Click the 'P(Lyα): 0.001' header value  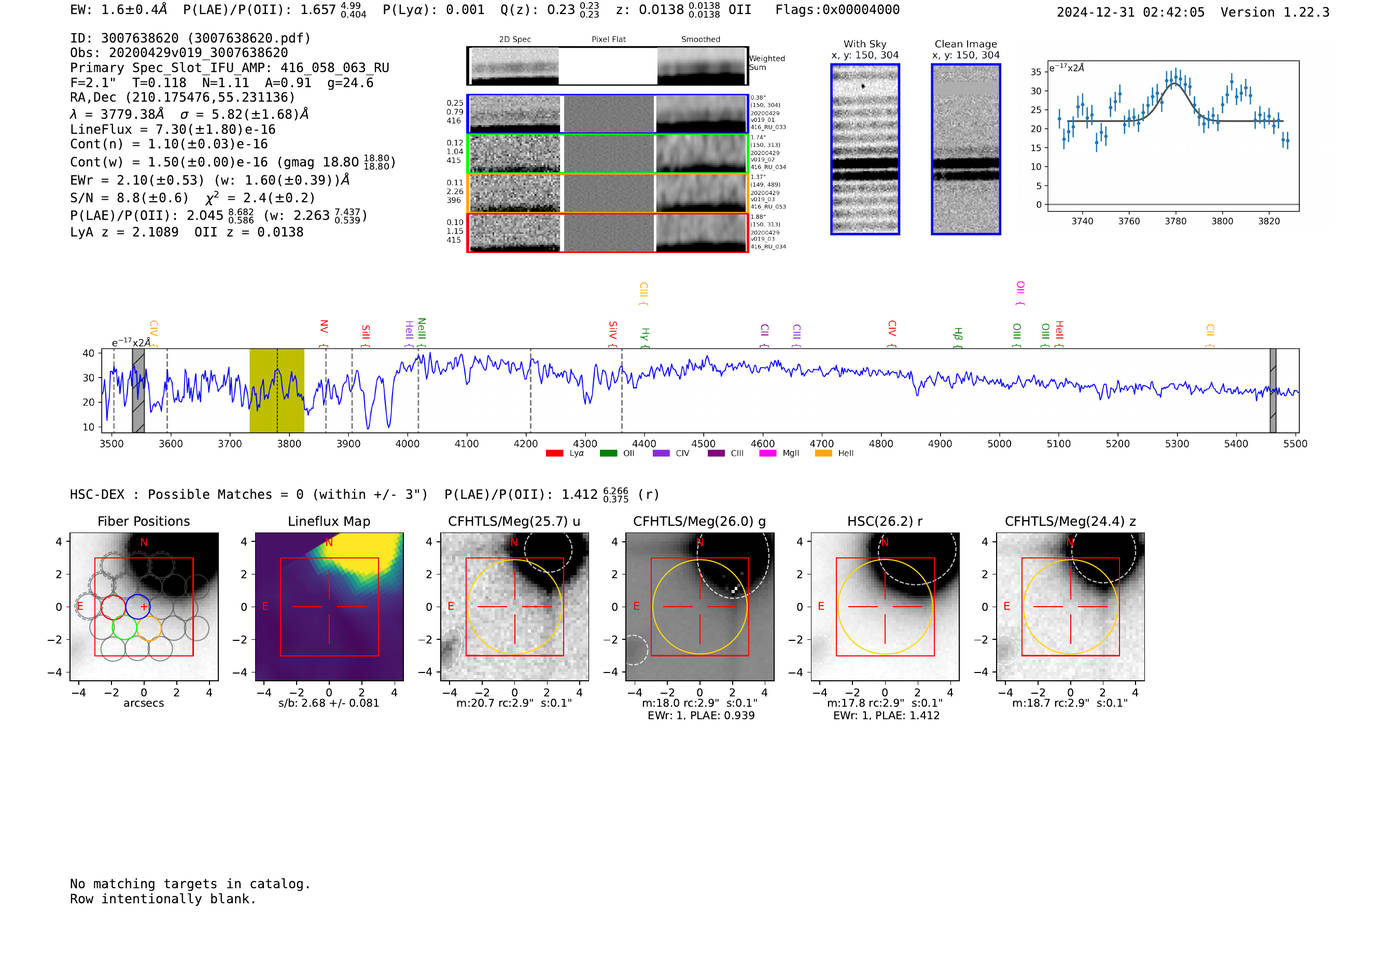tap(433, 10)
